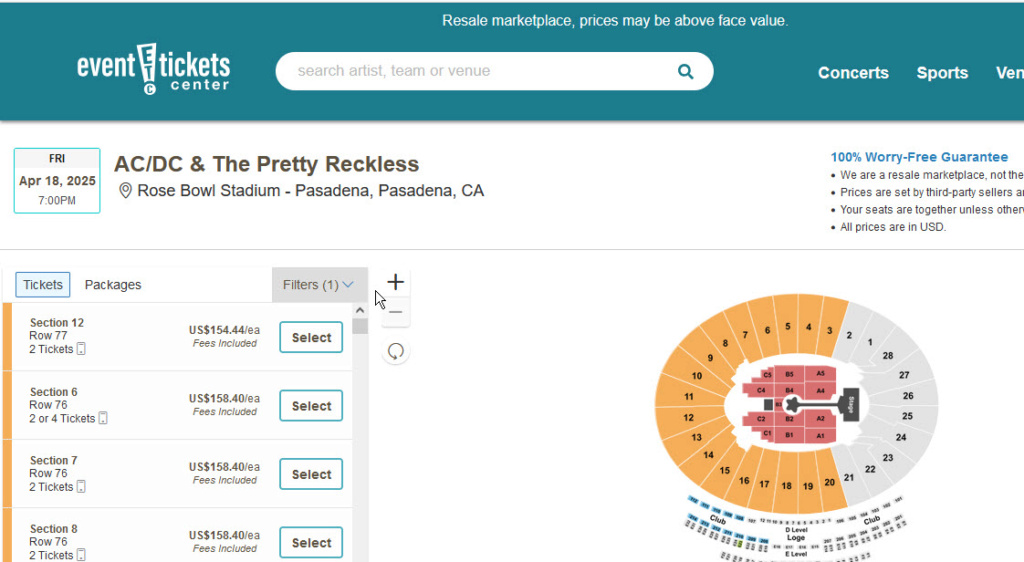This screenshot has width=1024, height=562.
Task: Switch to the Tickets tab
Action: (x=43, y=285)
